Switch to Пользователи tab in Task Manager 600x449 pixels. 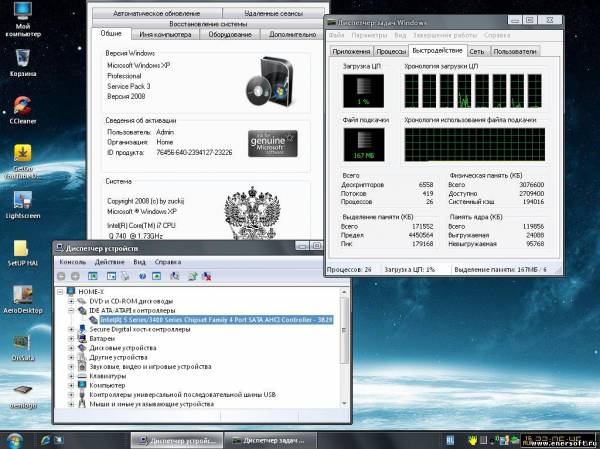tap(515, 51)
